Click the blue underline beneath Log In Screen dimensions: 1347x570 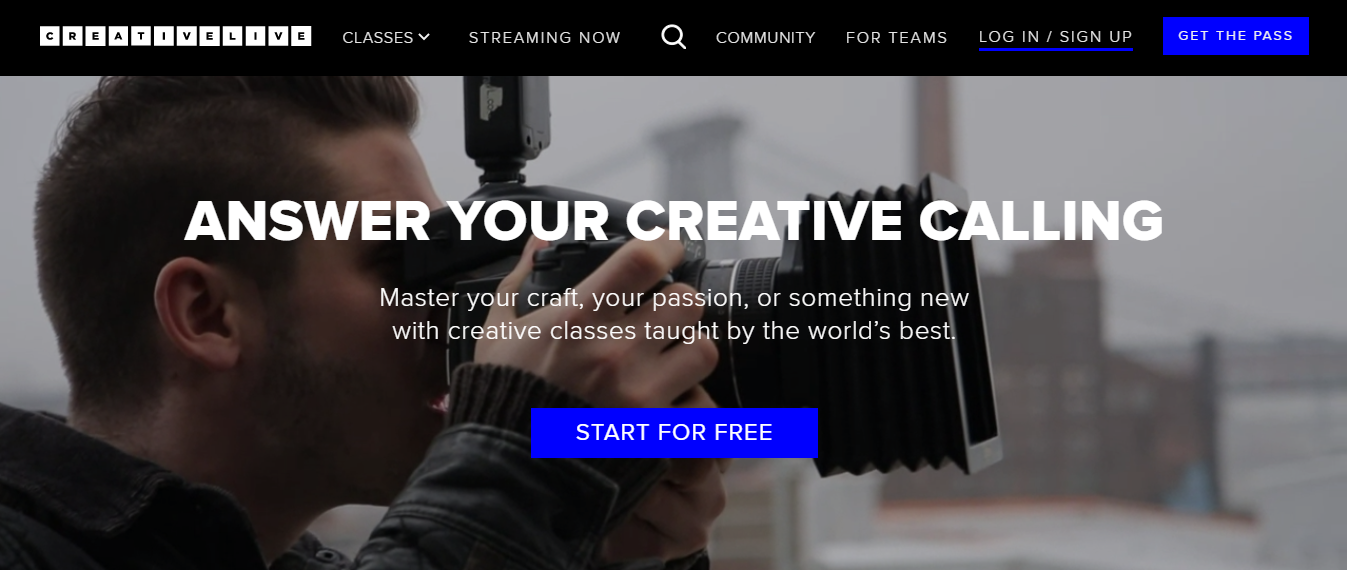(1056, 49)
